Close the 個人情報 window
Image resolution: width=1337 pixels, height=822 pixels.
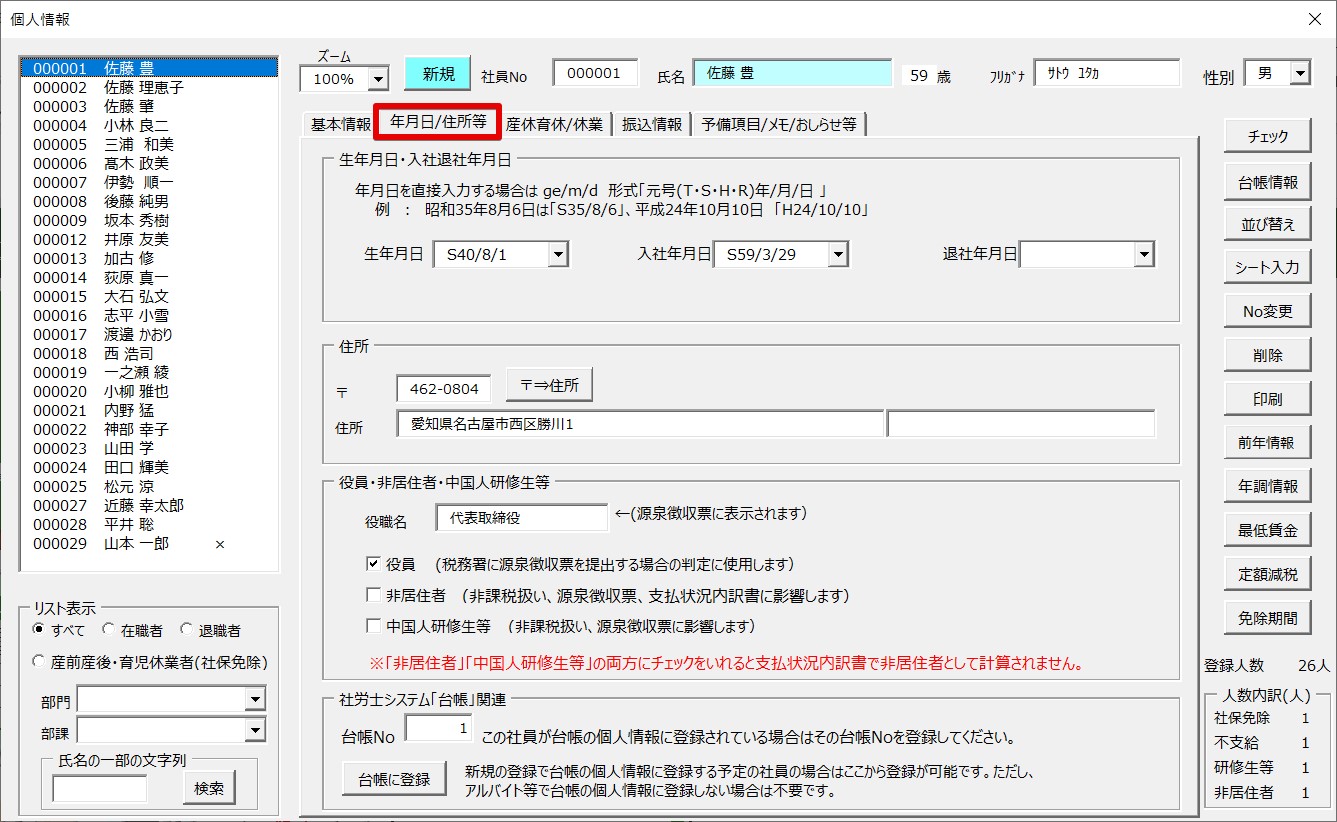coord(1314,19)
